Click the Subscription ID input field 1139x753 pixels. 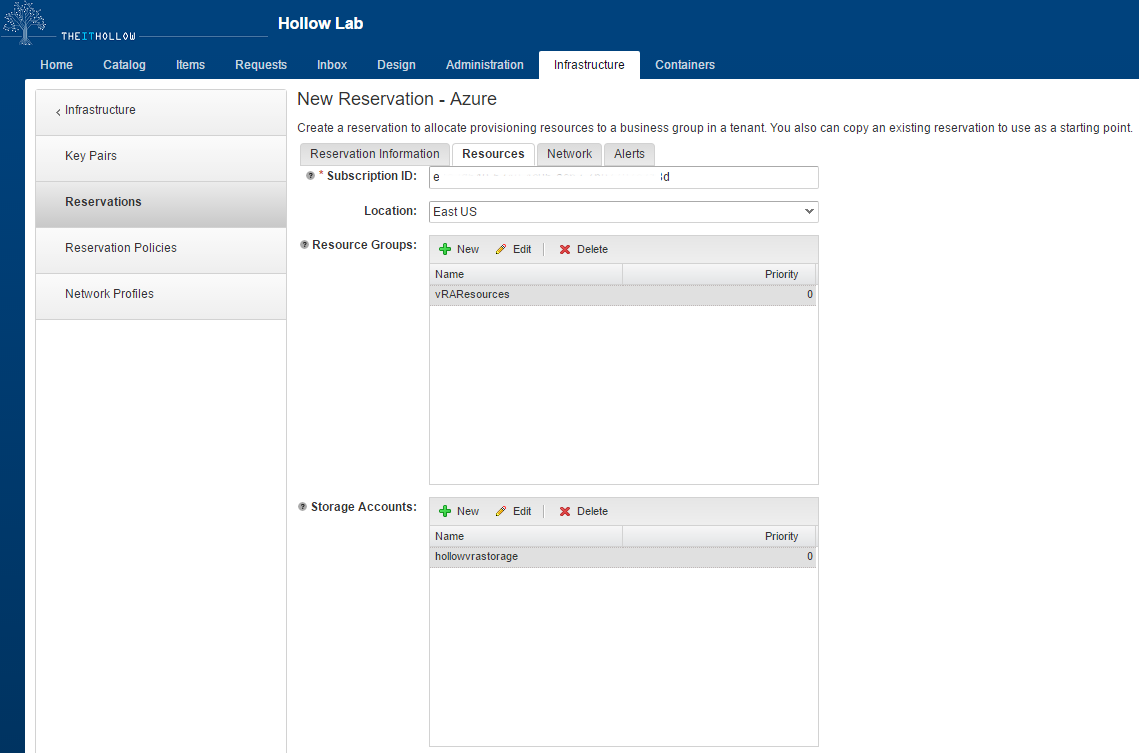(623, 177)
